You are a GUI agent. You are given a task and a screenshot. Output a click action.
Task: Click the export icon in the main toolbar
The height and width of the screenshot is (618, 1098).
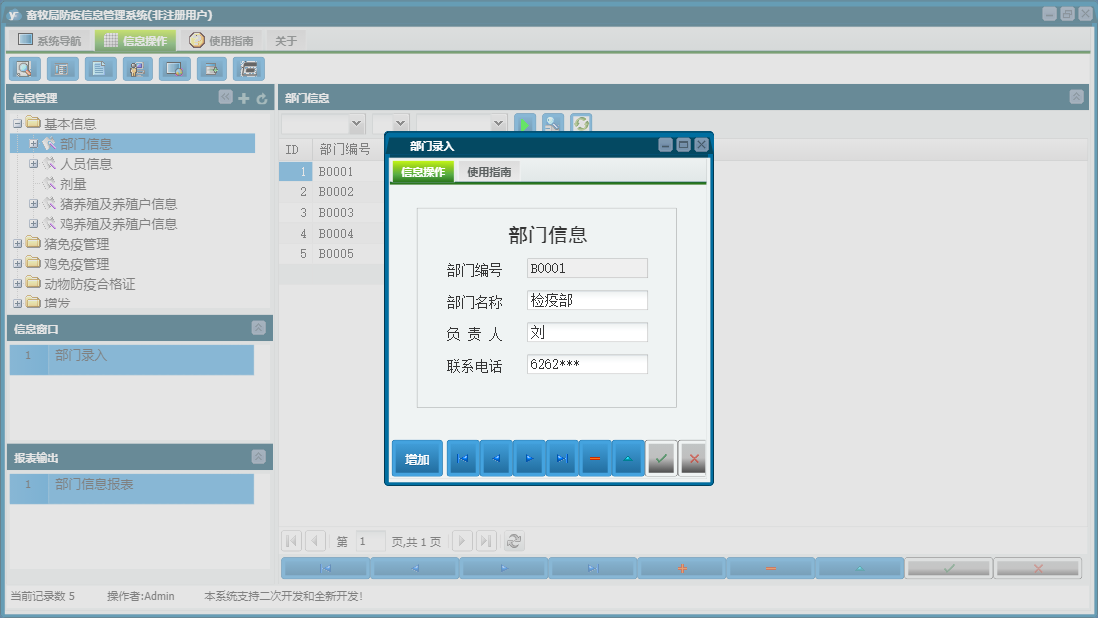click(211, 68)
